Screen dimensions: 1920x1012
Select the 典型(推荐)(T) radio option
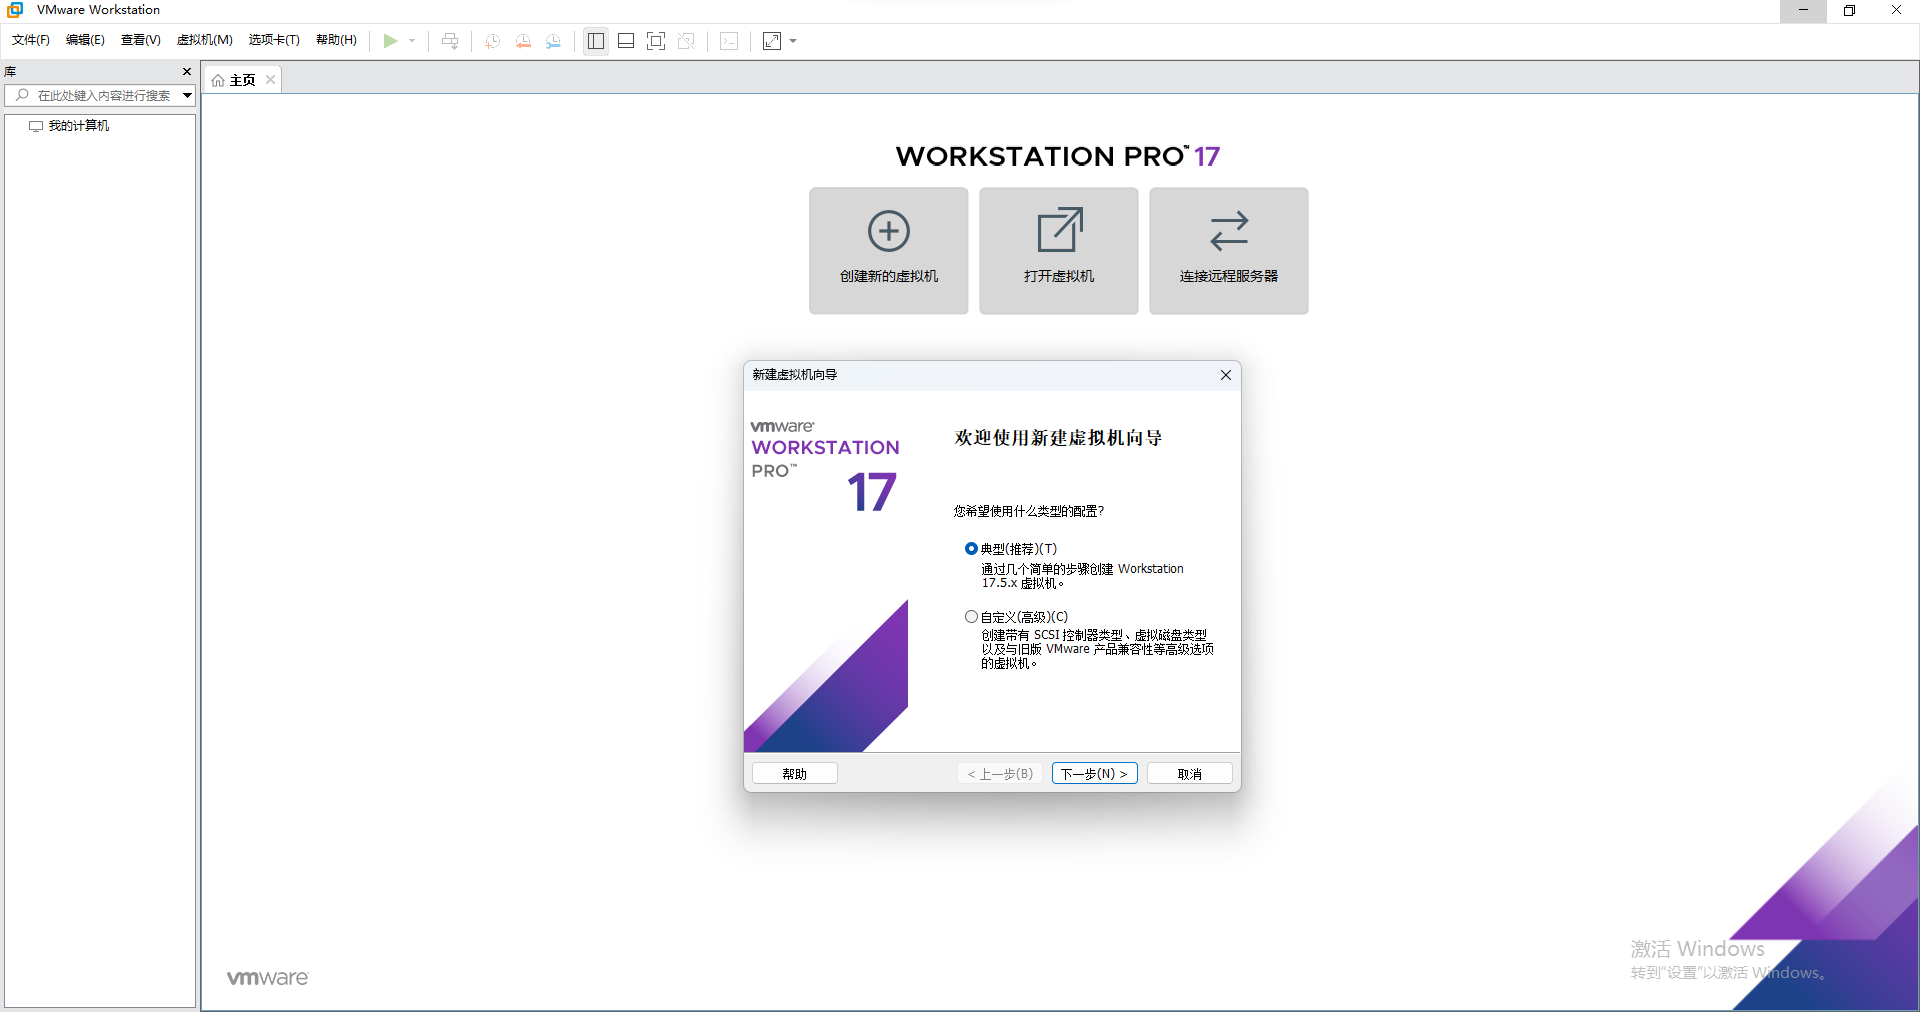click(971, 549)
